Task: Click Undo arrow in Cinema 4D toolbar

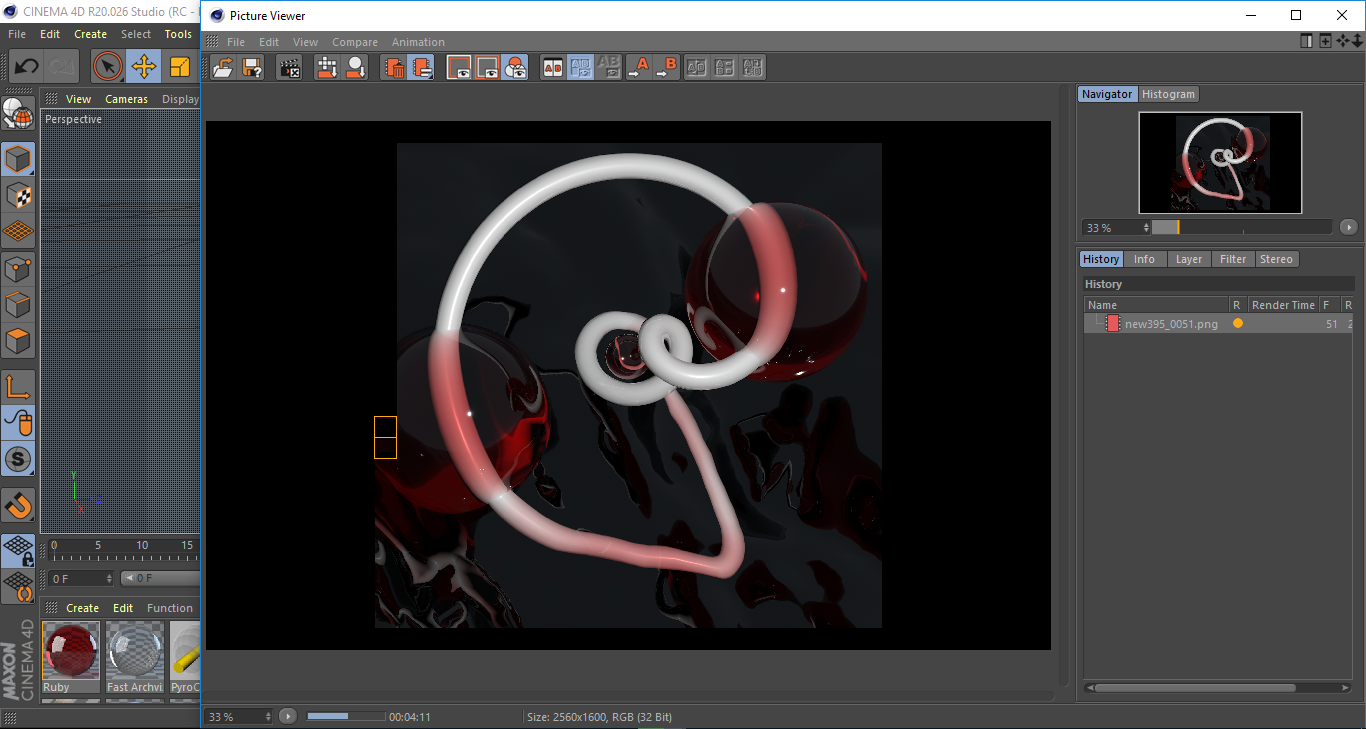Action: point(27,67)
